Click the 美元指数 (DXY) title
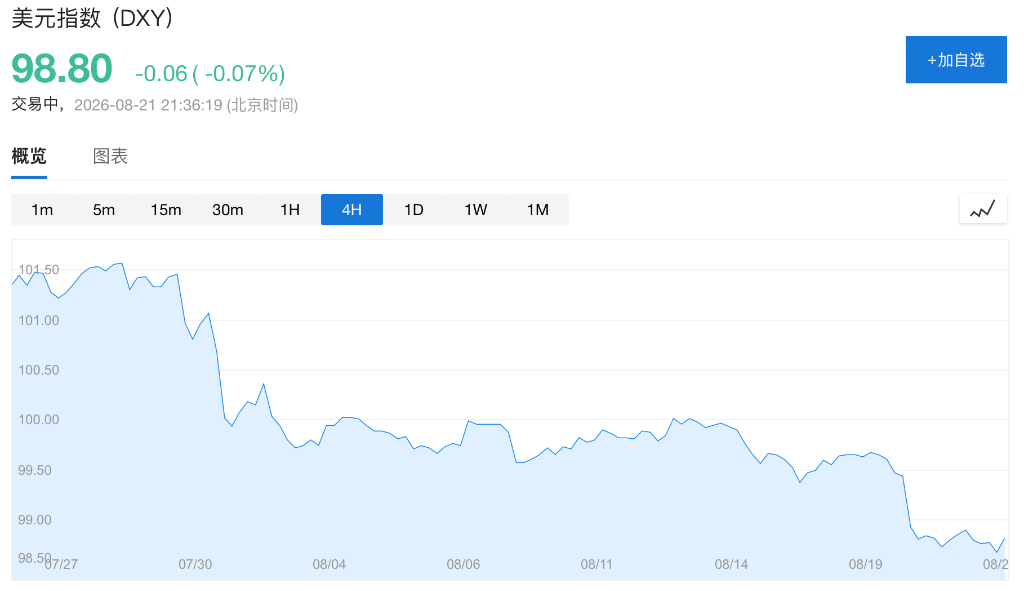The image size is (1024, 591). 92,18
